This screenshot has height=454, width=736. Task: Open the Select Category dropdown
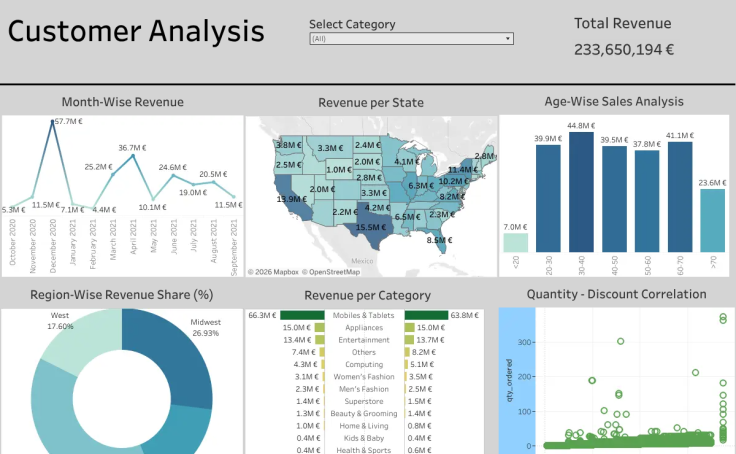click(411, 38)
